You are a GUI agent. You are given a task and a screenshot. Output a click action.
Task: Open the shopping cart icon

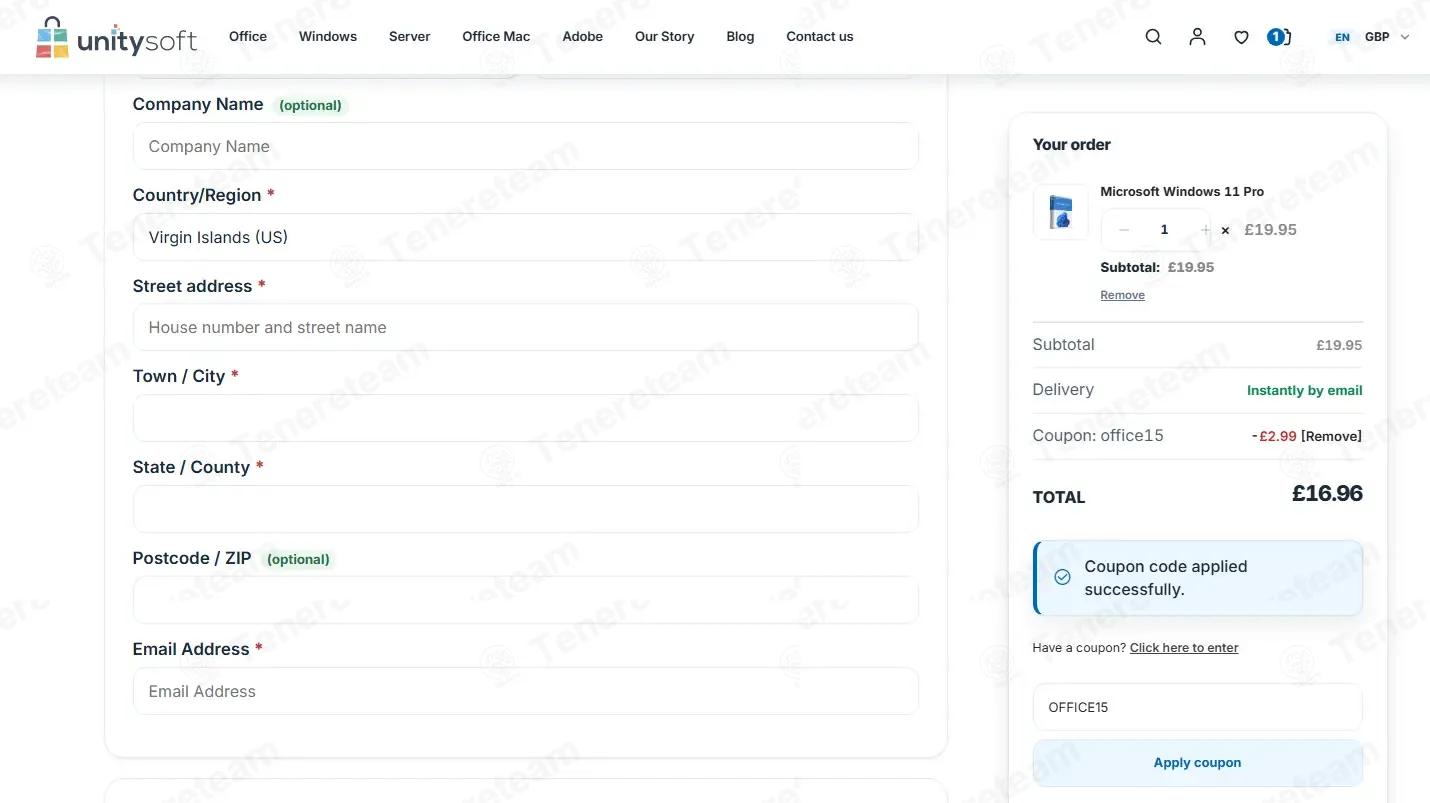pyautogui.click(x=1279, y=37)
